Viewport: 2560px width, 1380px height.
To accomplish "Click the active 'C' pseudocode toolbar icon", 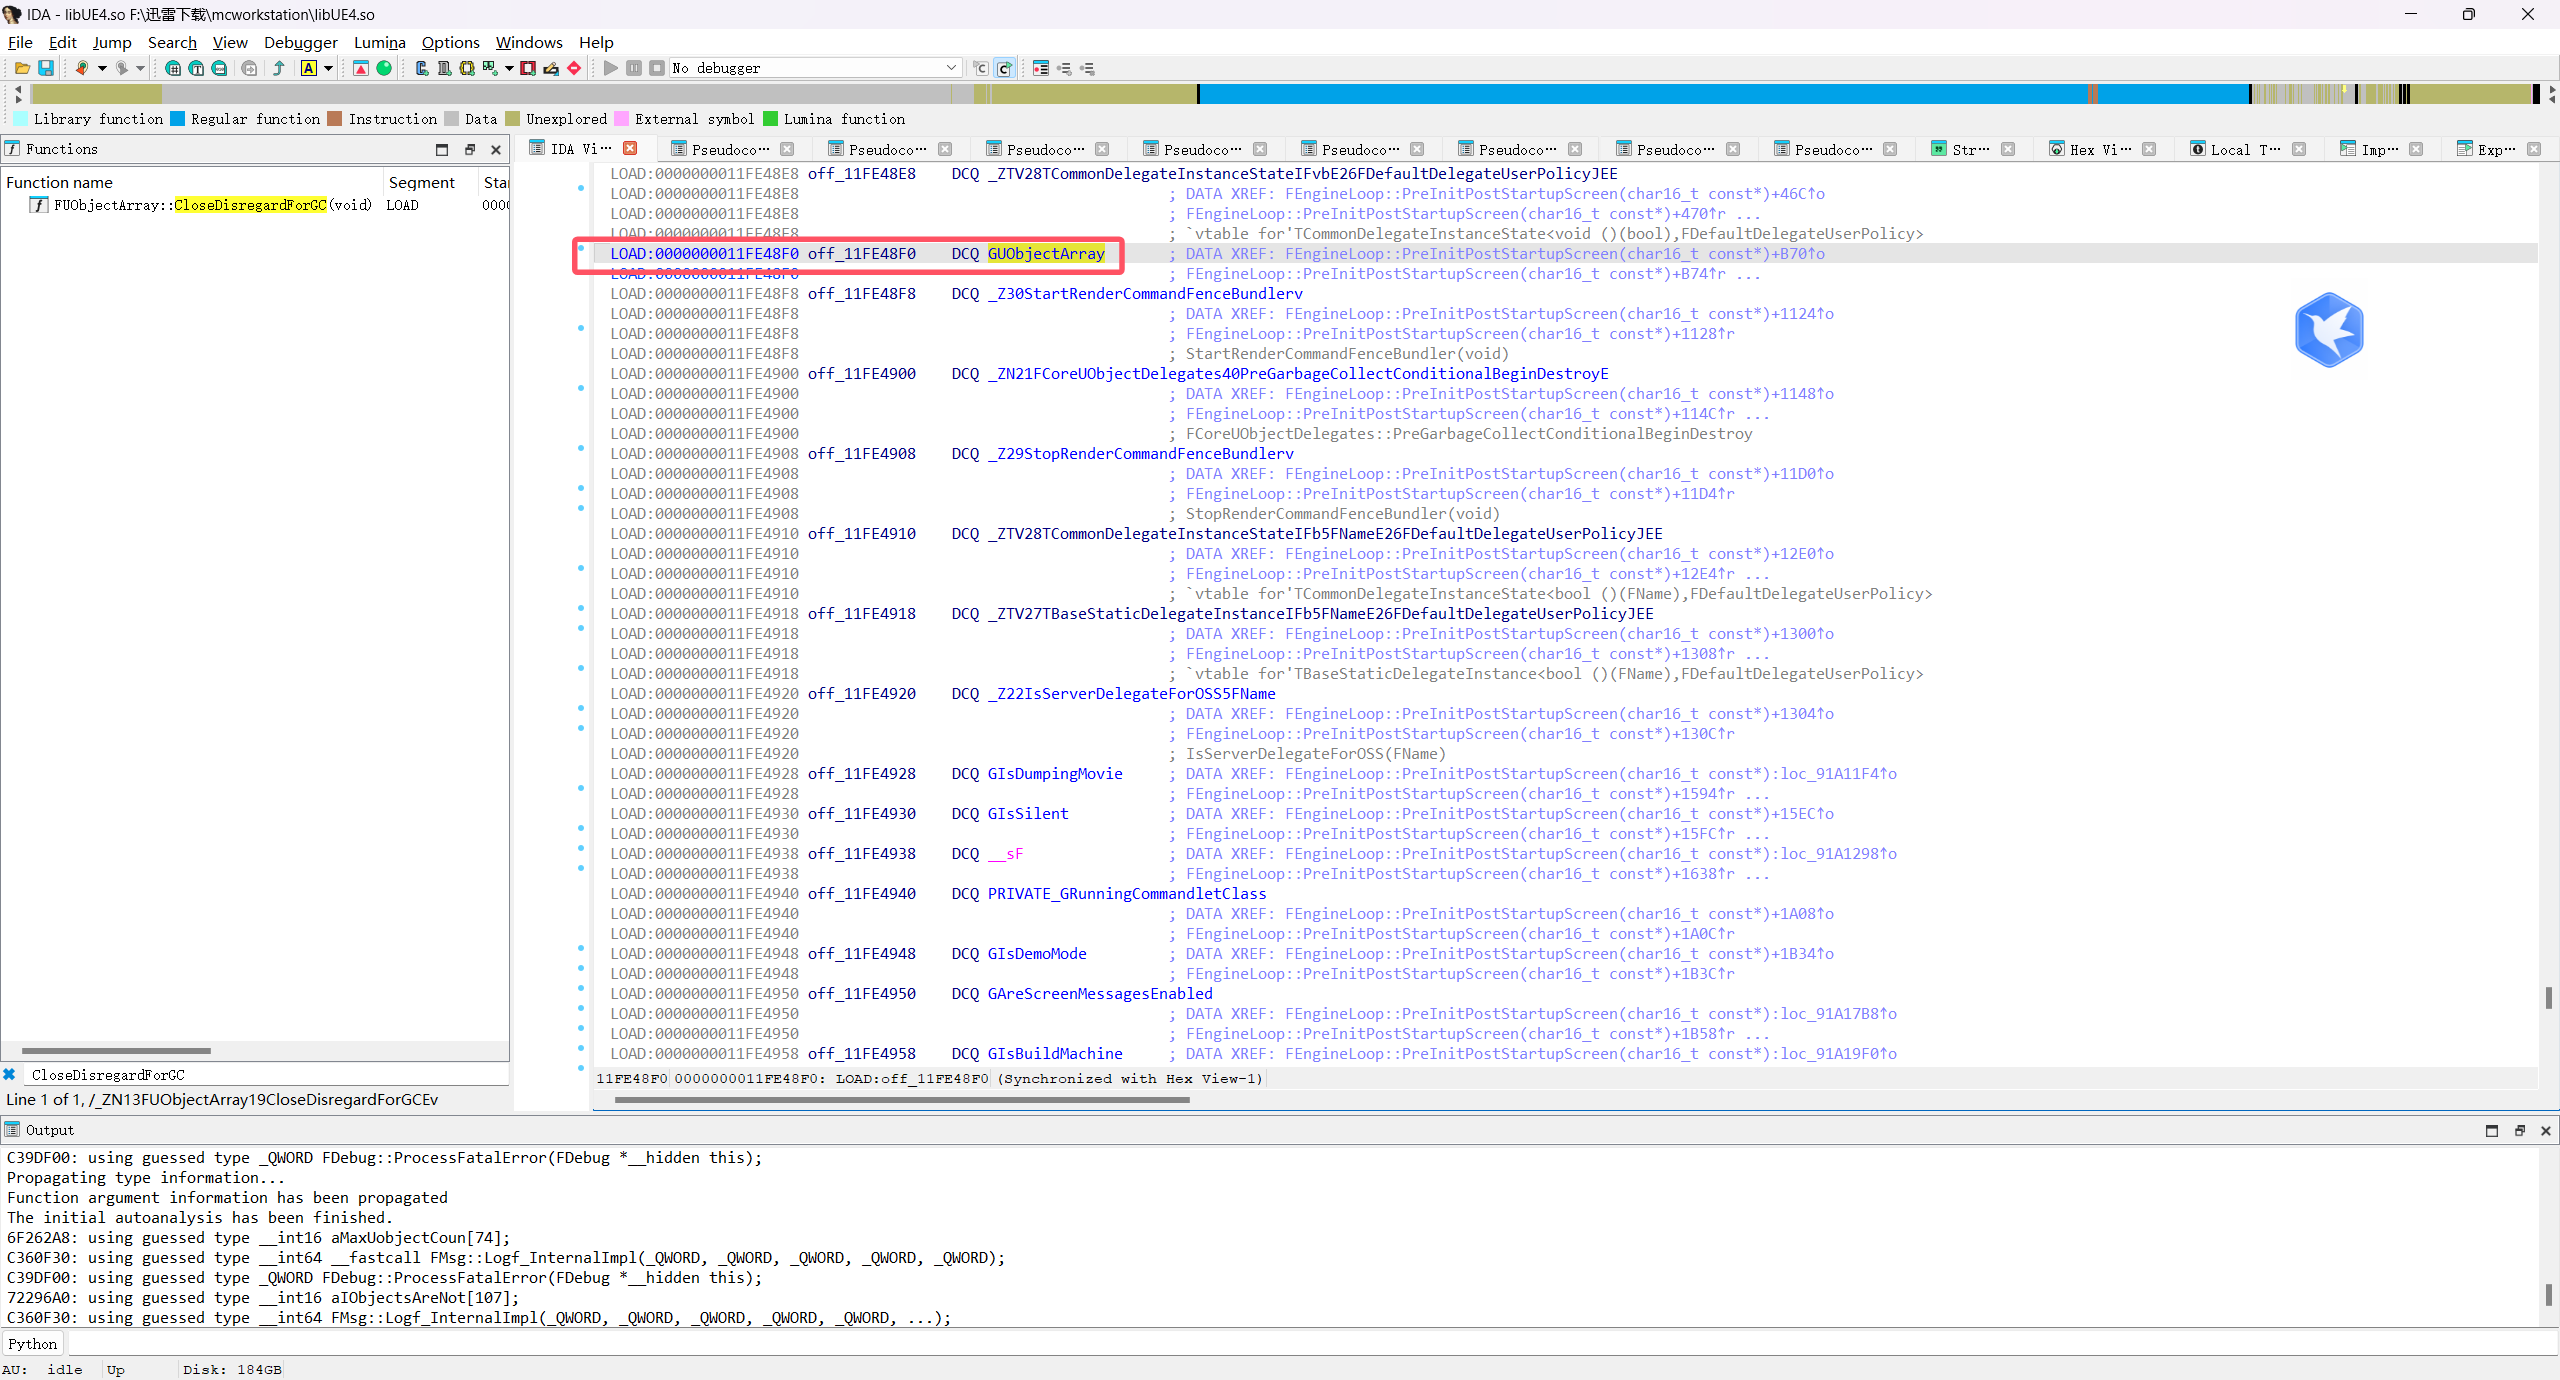I will [x=1004, y=68].
